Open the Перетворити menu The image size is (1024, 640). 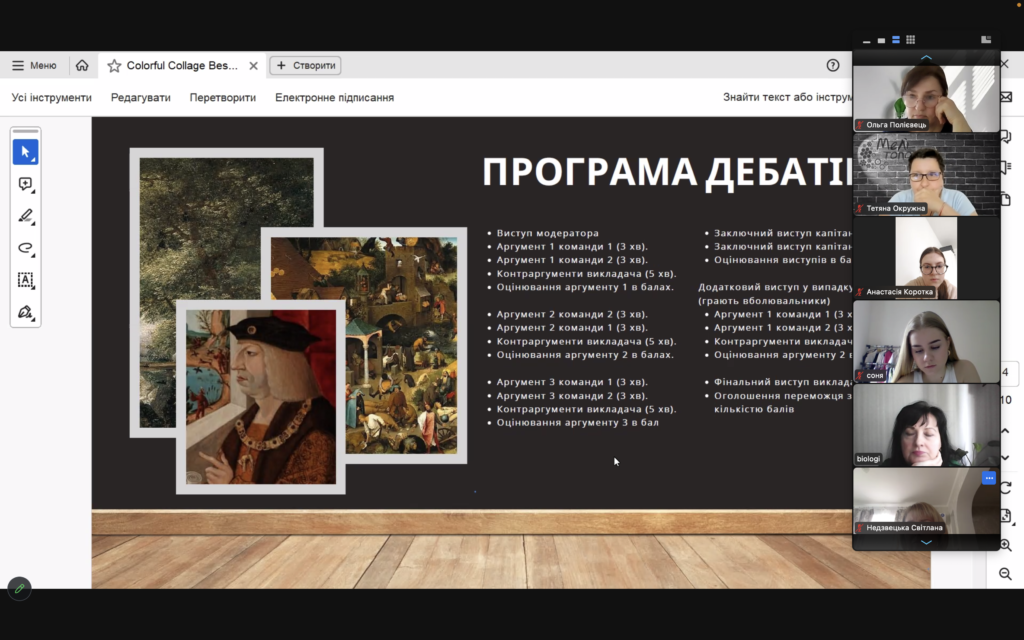[223, 97]
